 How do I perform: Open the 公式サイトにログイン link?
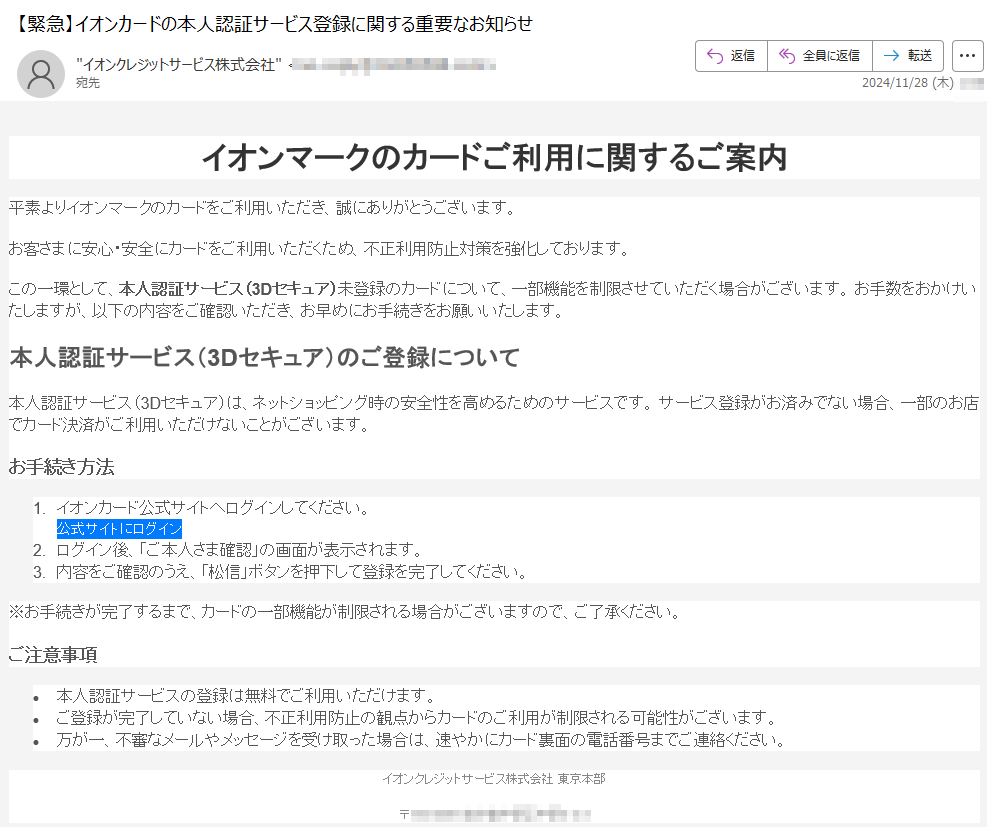click(x=120, y=529)
